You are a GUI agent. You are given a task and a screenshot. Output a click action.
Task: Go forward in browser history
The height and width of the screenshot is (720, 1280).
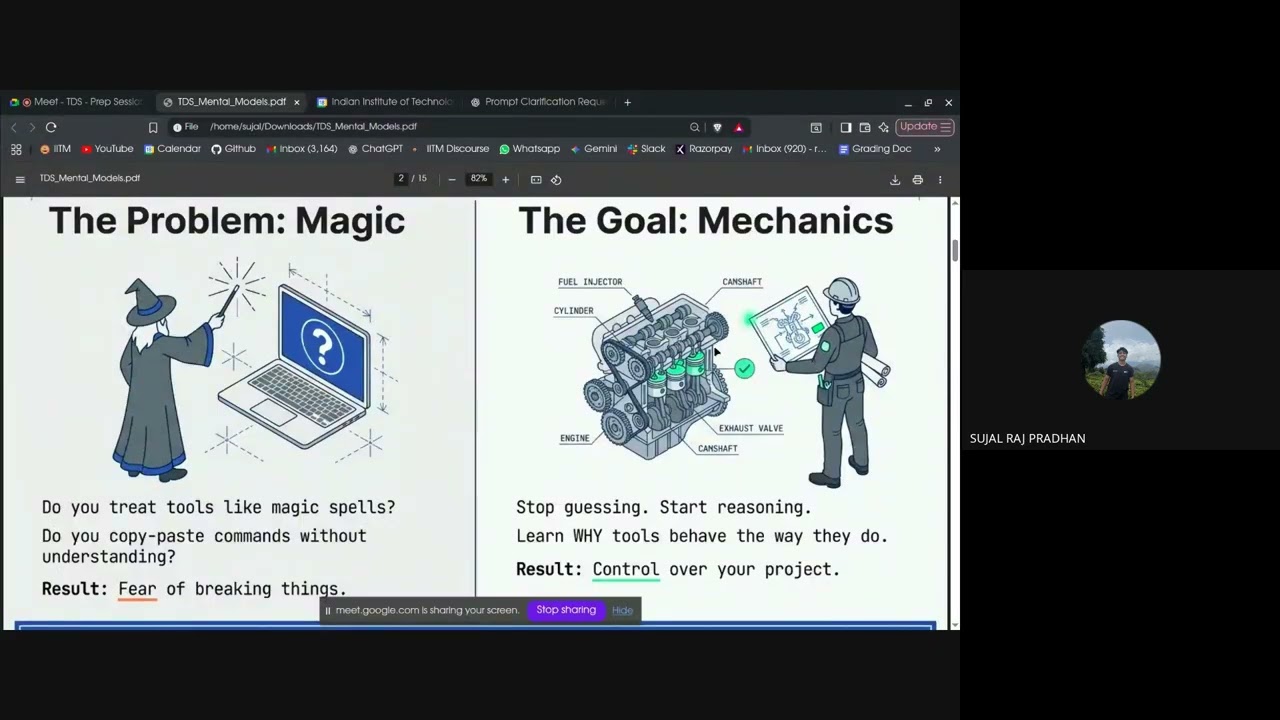pyautogui.click(x=31, y=127)
